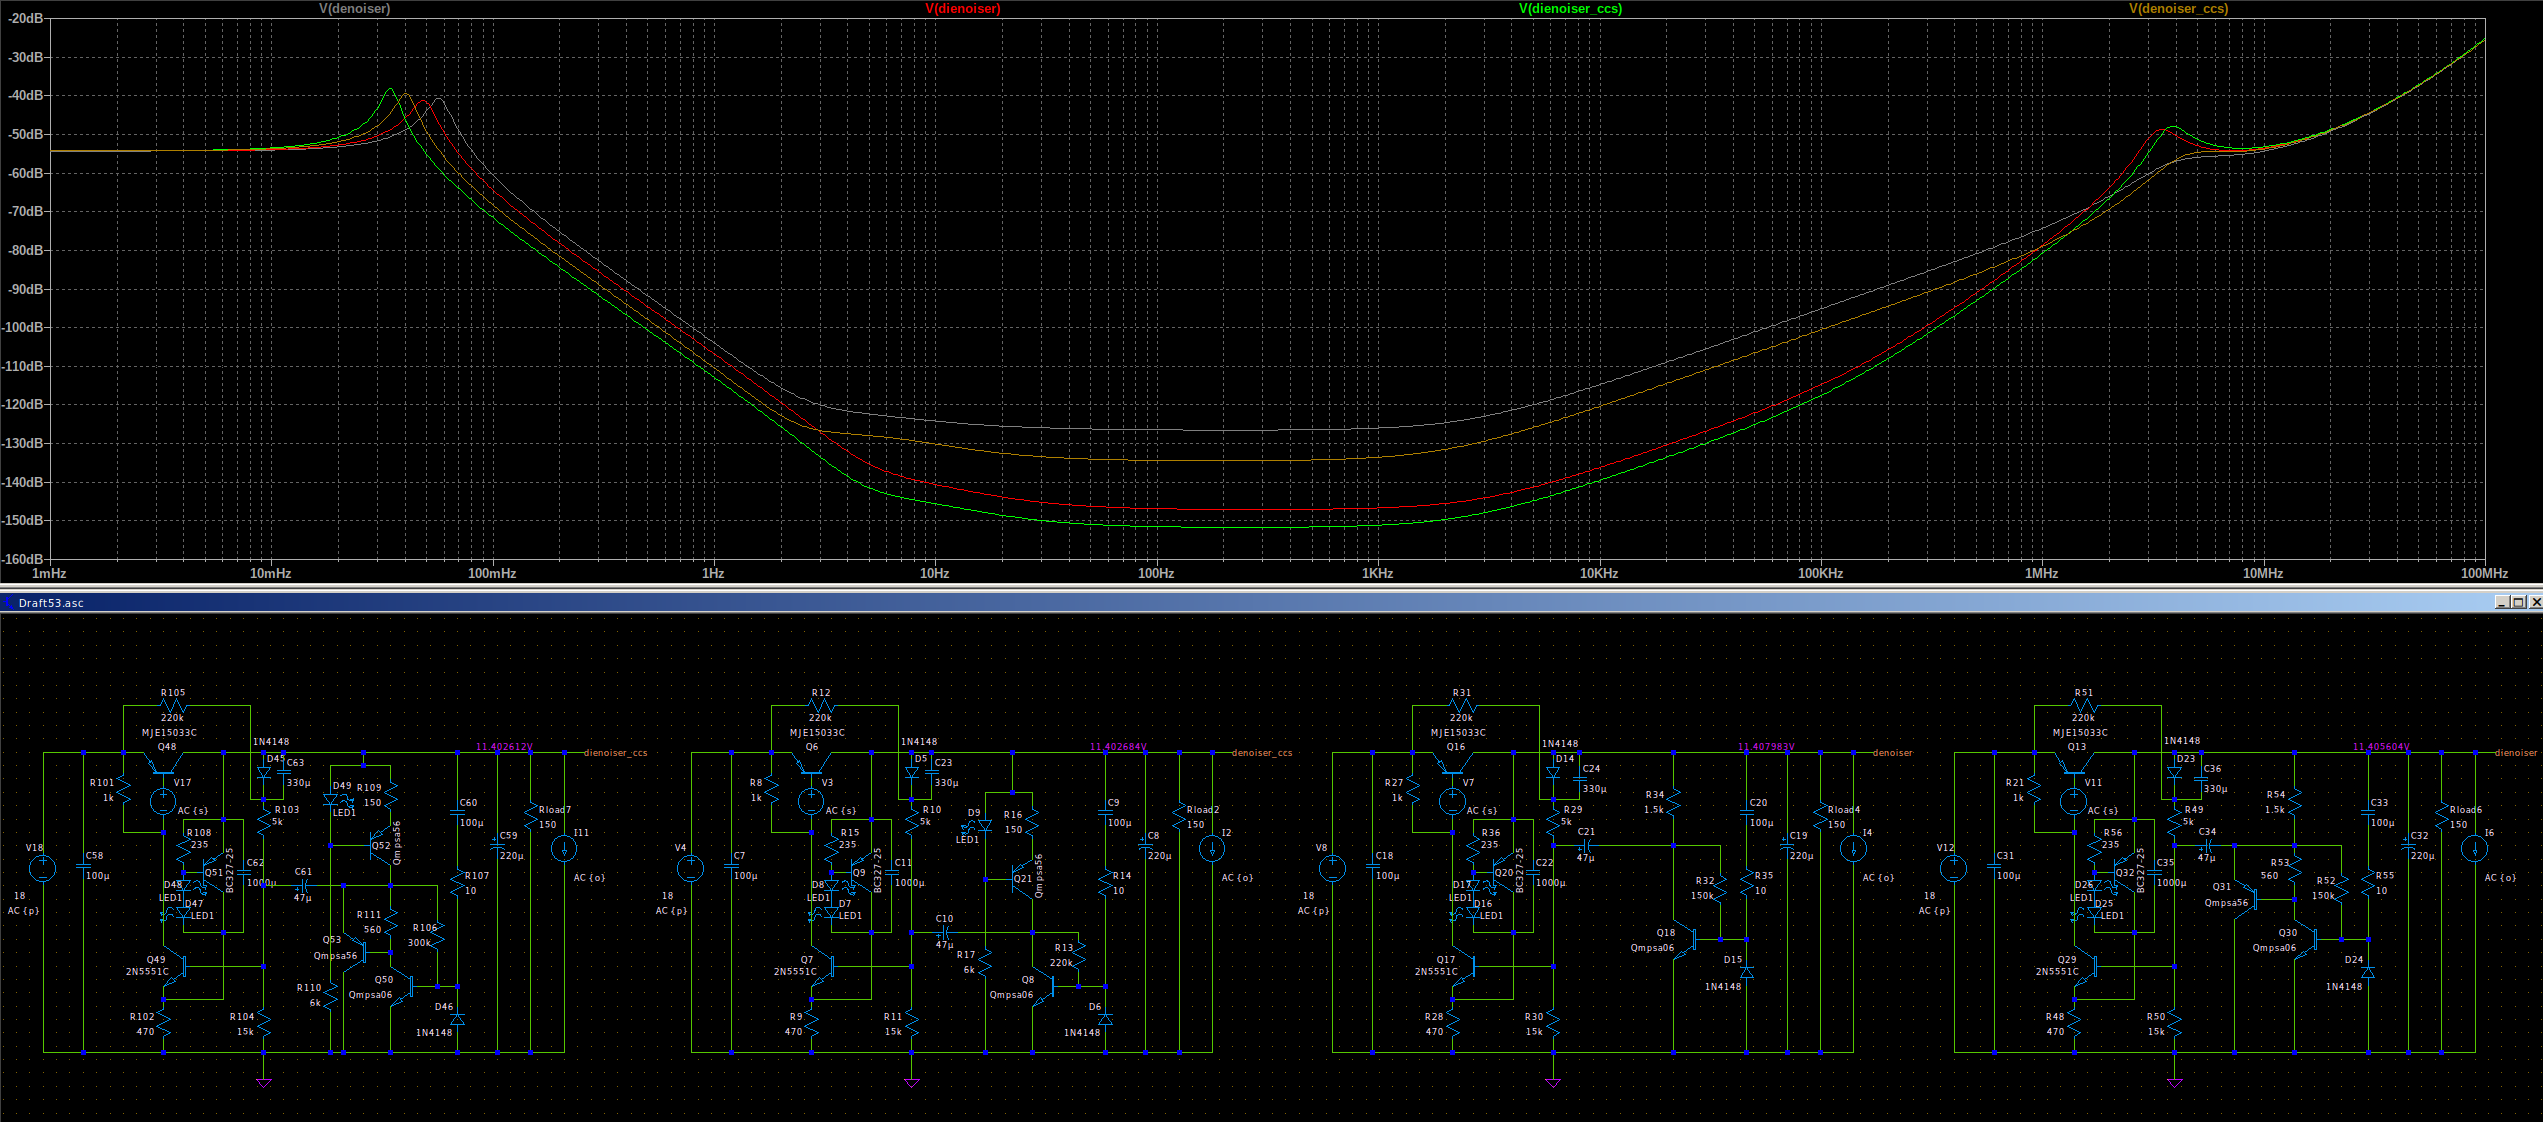Viewport: 2543px width, 1122px height.
Task: Select diode D46 symbol
Action: [457, 1018]
